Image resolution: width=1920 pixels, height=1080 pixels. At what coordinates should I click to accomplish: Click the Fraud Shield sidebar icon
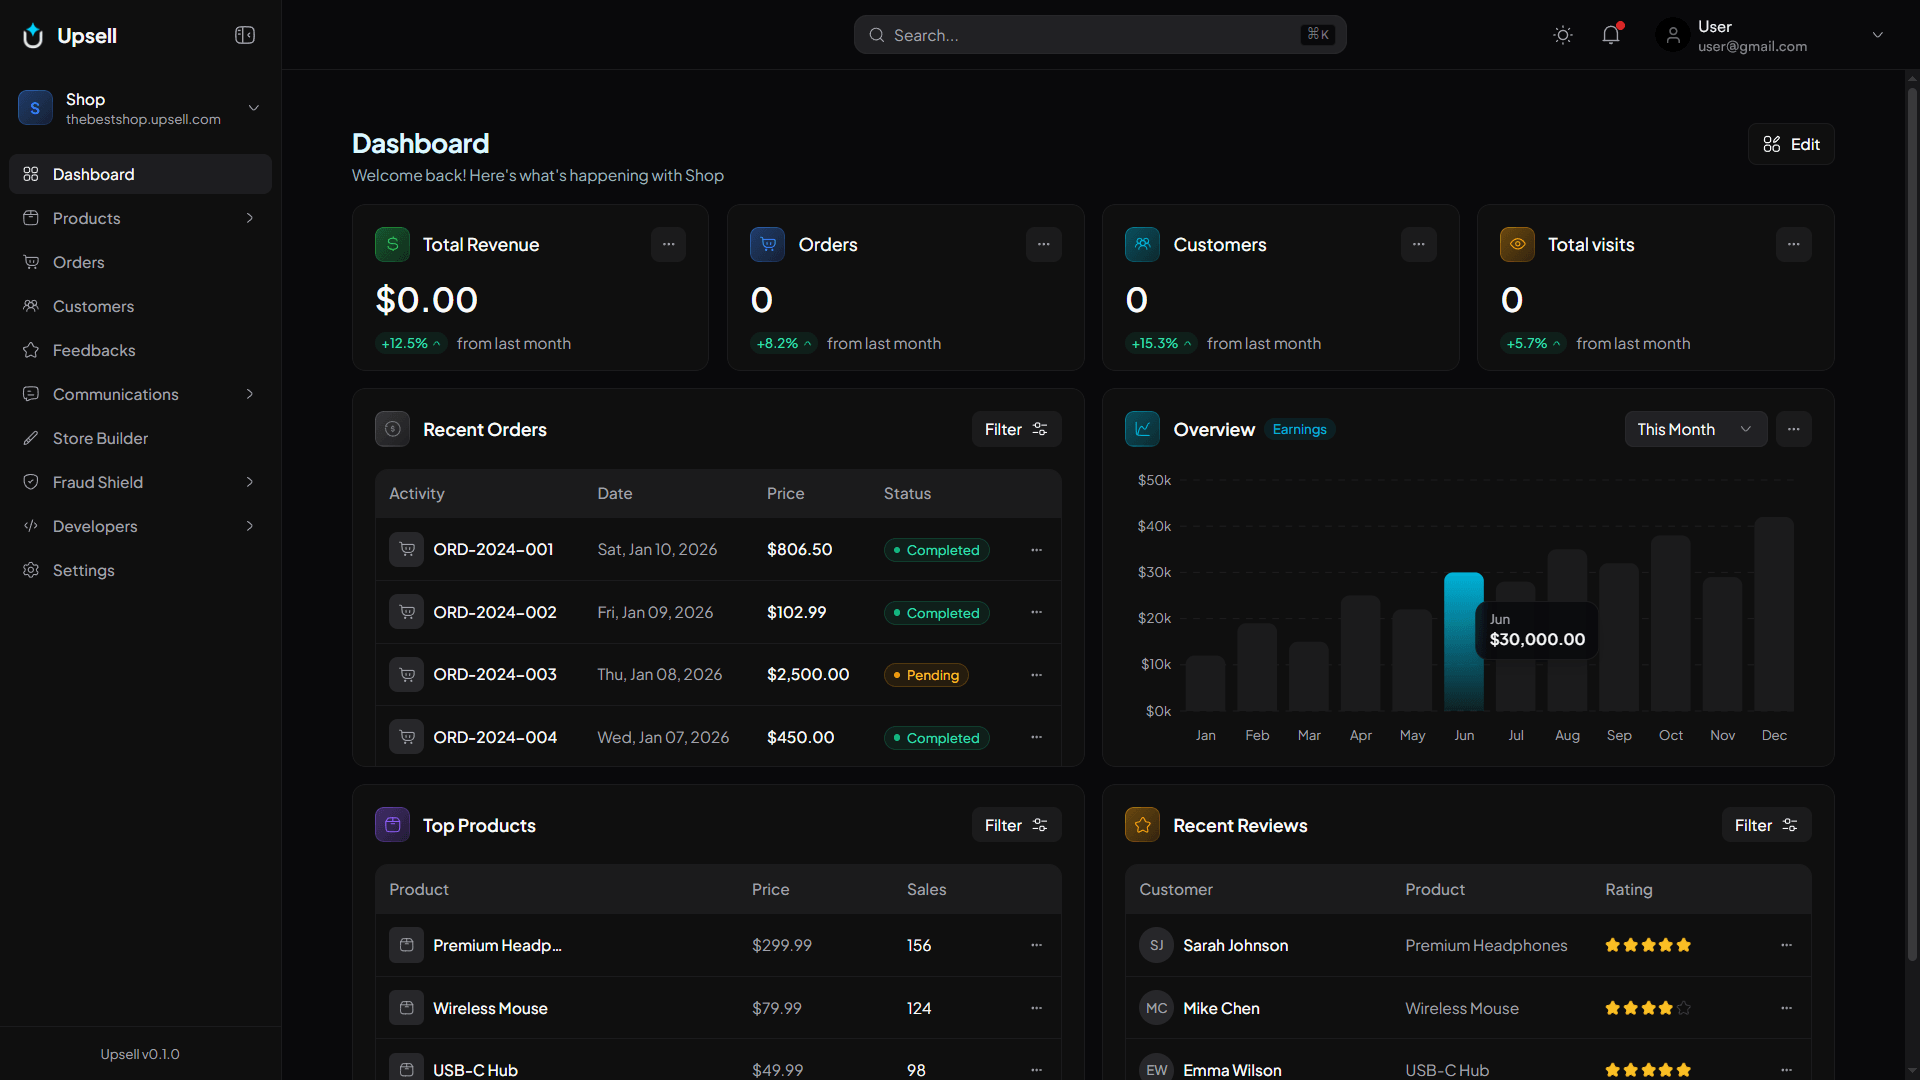tap(31, 482)
